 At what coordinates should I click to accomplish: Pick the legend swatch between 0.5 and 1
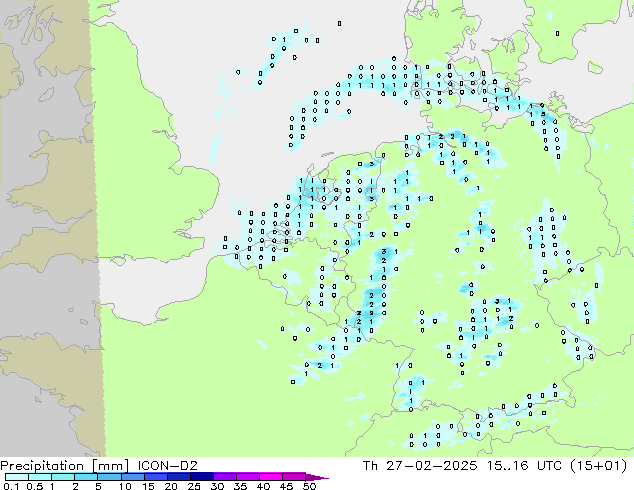pos(40,477)
